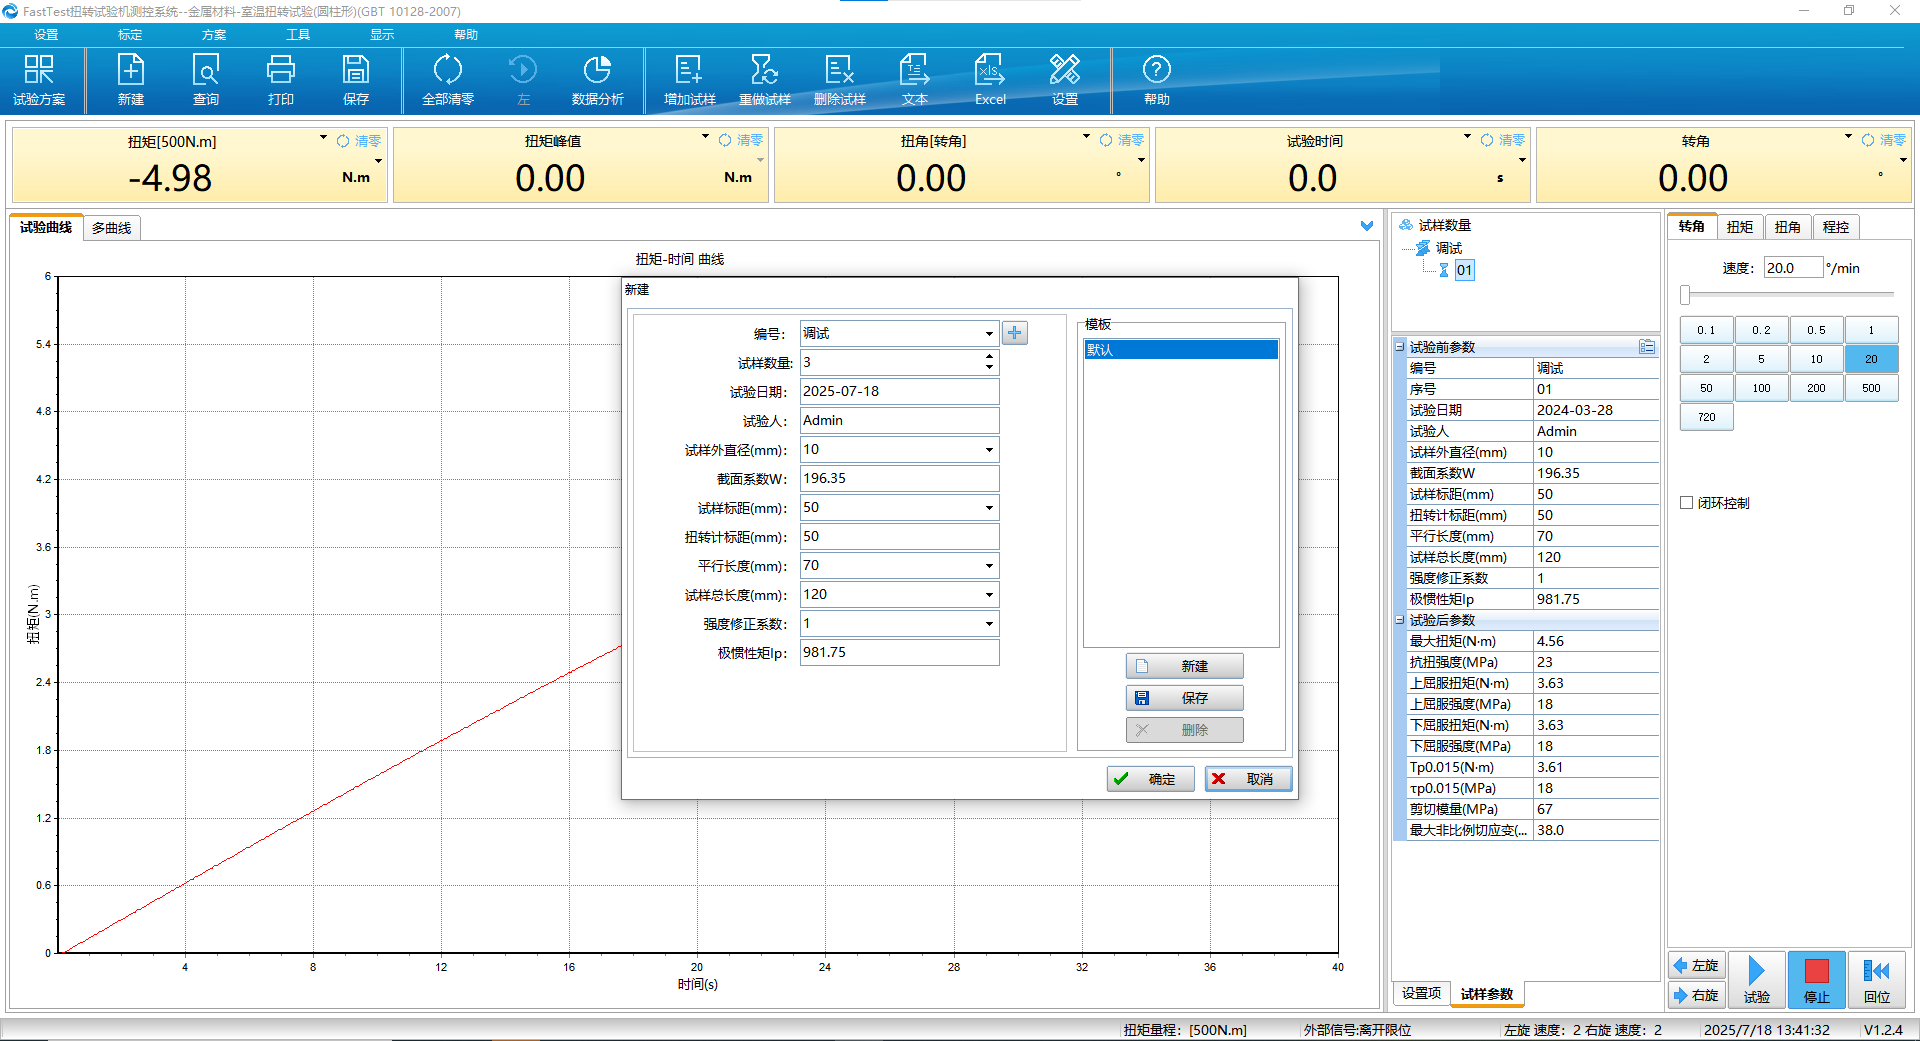
Task: Collapse the 试验后参数 section
Action: coord(1400,620)
